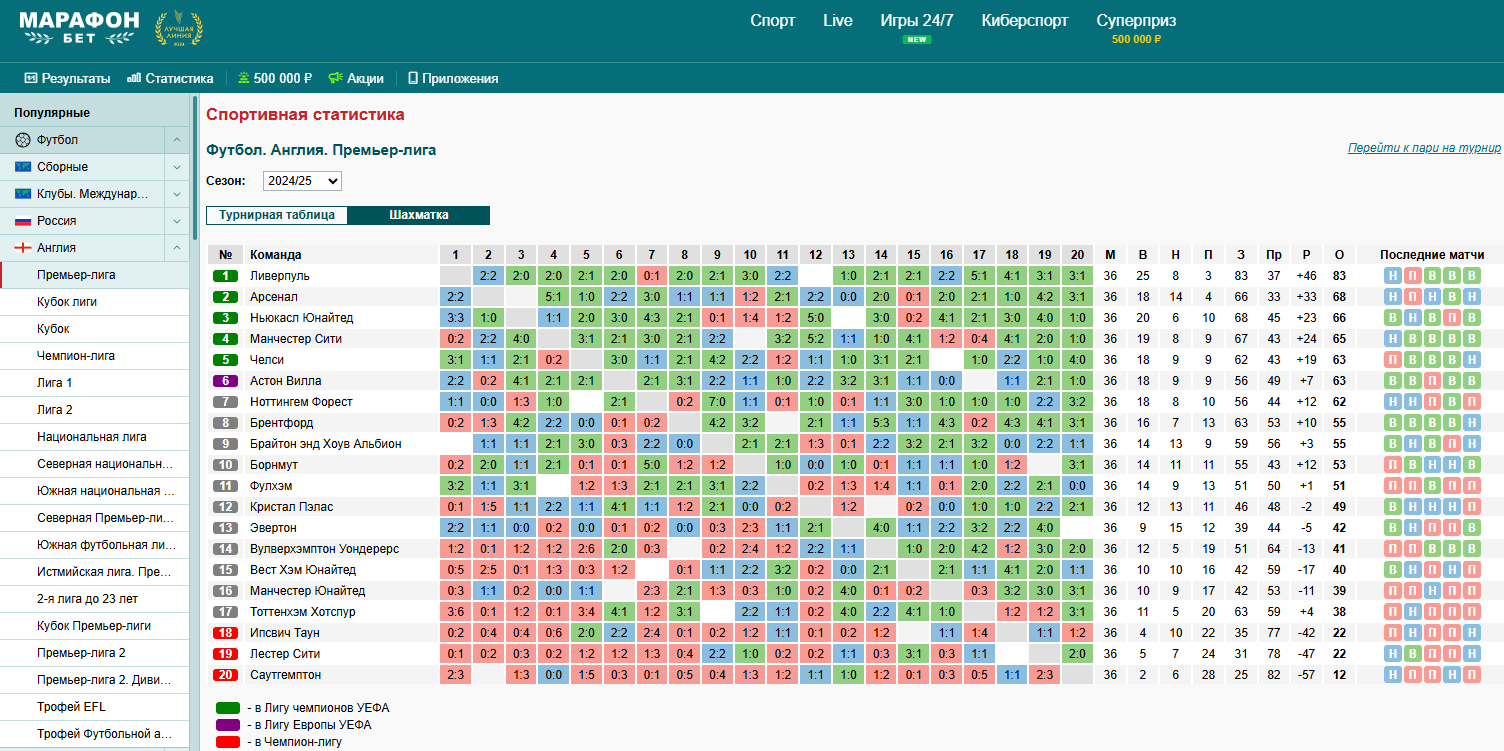Collapse the Футбол section chevron
The image size is (1504, 751).
point(176,140)
